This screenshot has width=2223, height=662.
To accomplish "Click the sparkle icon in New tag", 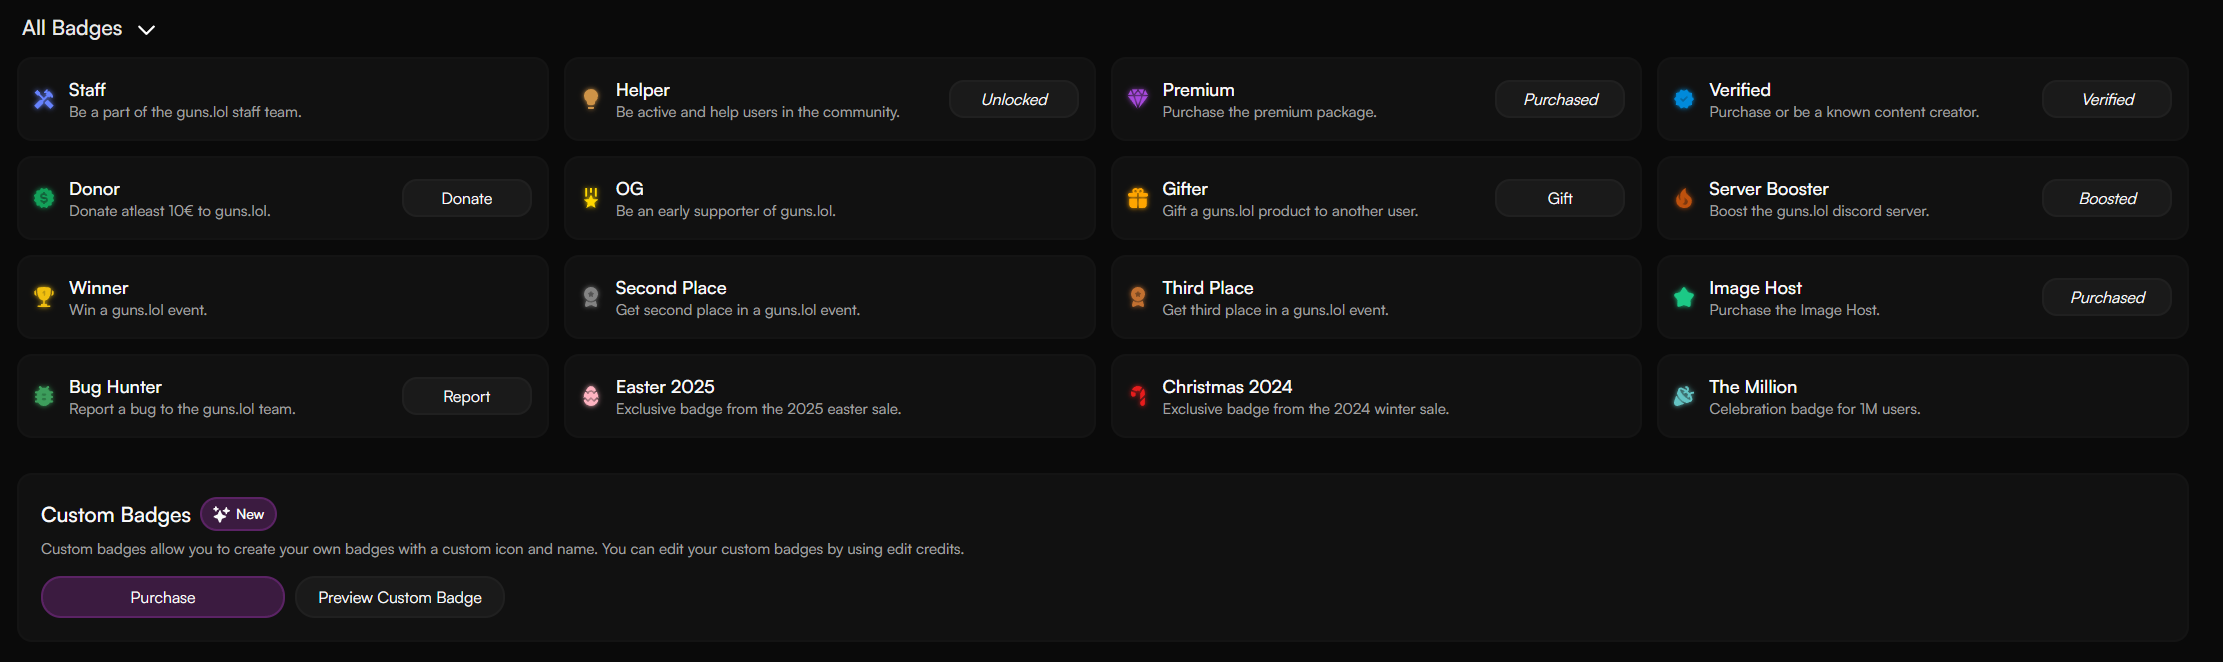I will [221, 514].
